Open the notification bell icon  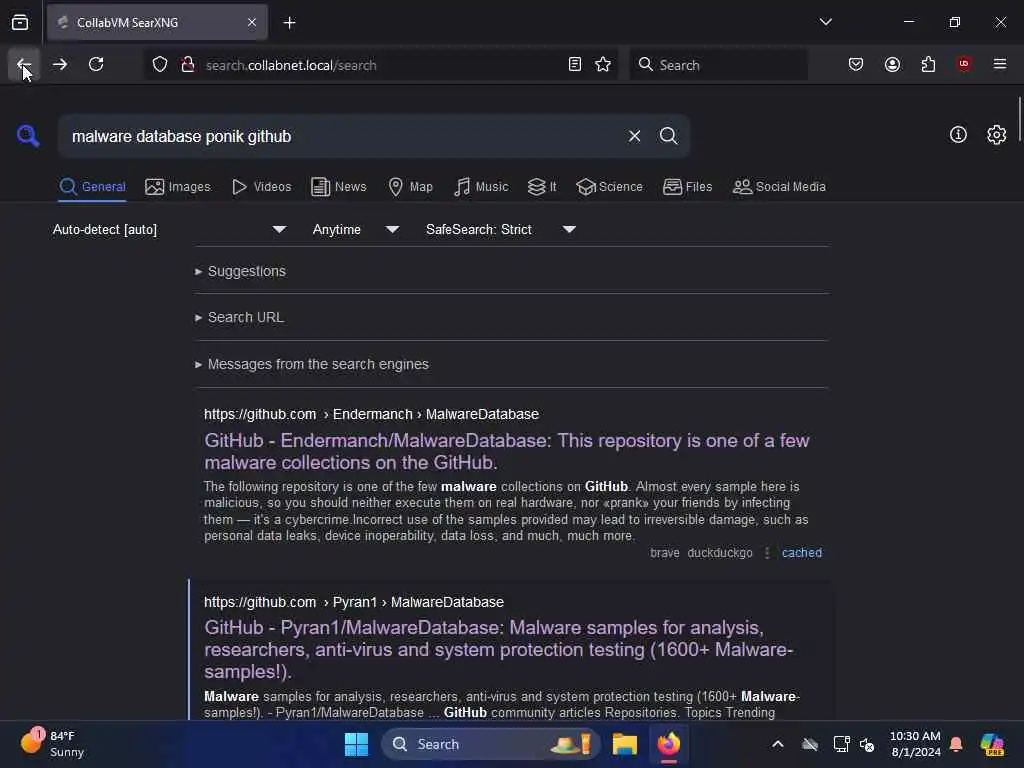pyautogui.click(x=956, y=744)
